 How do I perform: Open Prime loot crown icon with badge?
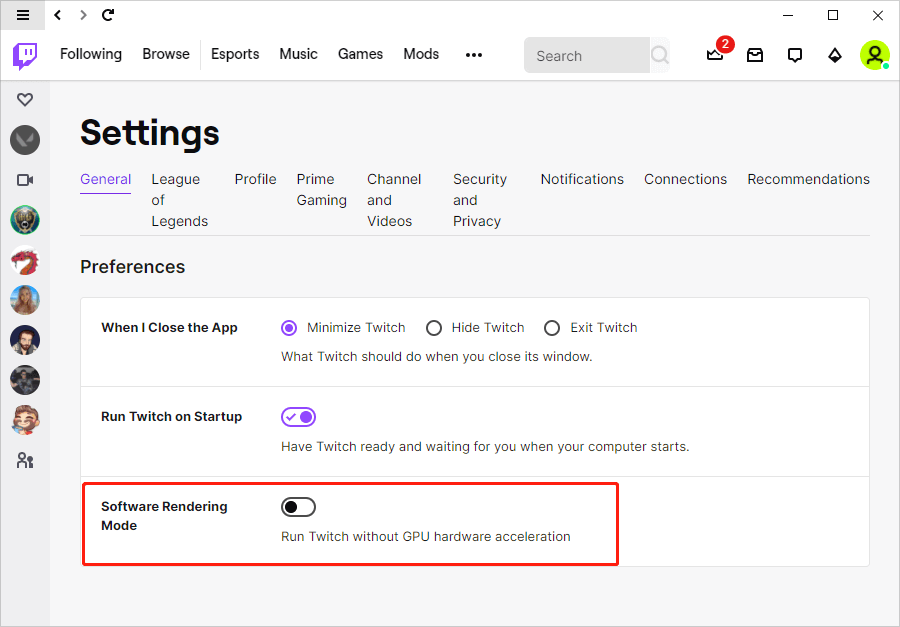point(715,55)
